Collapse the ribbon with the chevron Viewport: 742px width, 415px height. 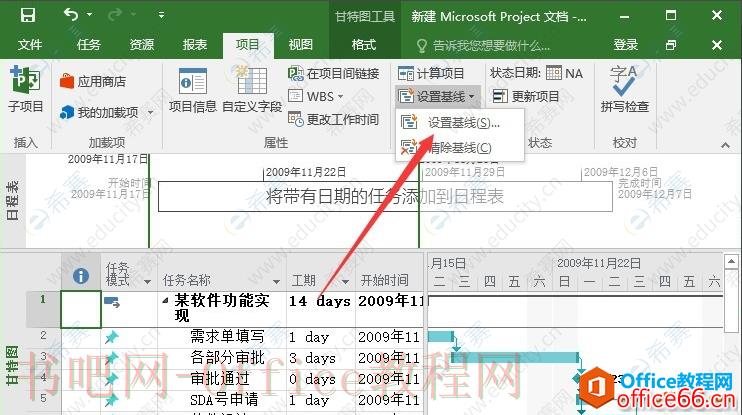point(725,145)
